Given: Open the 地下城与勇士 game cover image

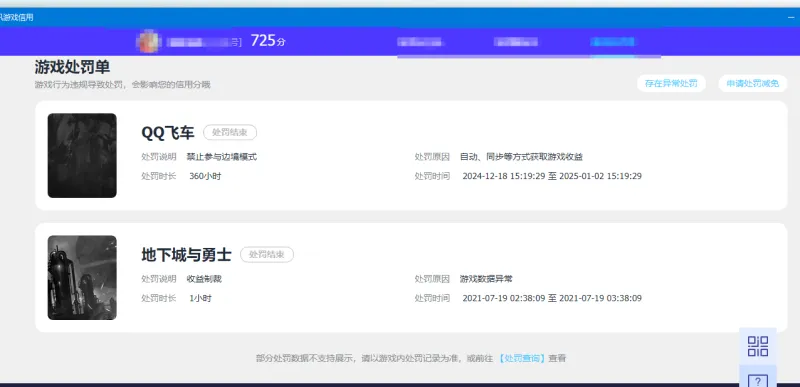Looking at the screenshot, I should (82, 277).
